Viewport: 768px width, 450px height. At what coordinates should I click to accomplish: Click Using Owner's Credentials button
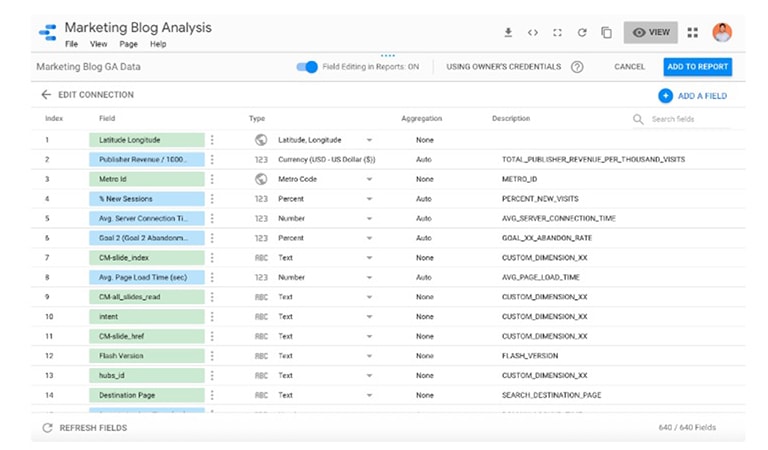pyautogui.click(x=504, y=67)
